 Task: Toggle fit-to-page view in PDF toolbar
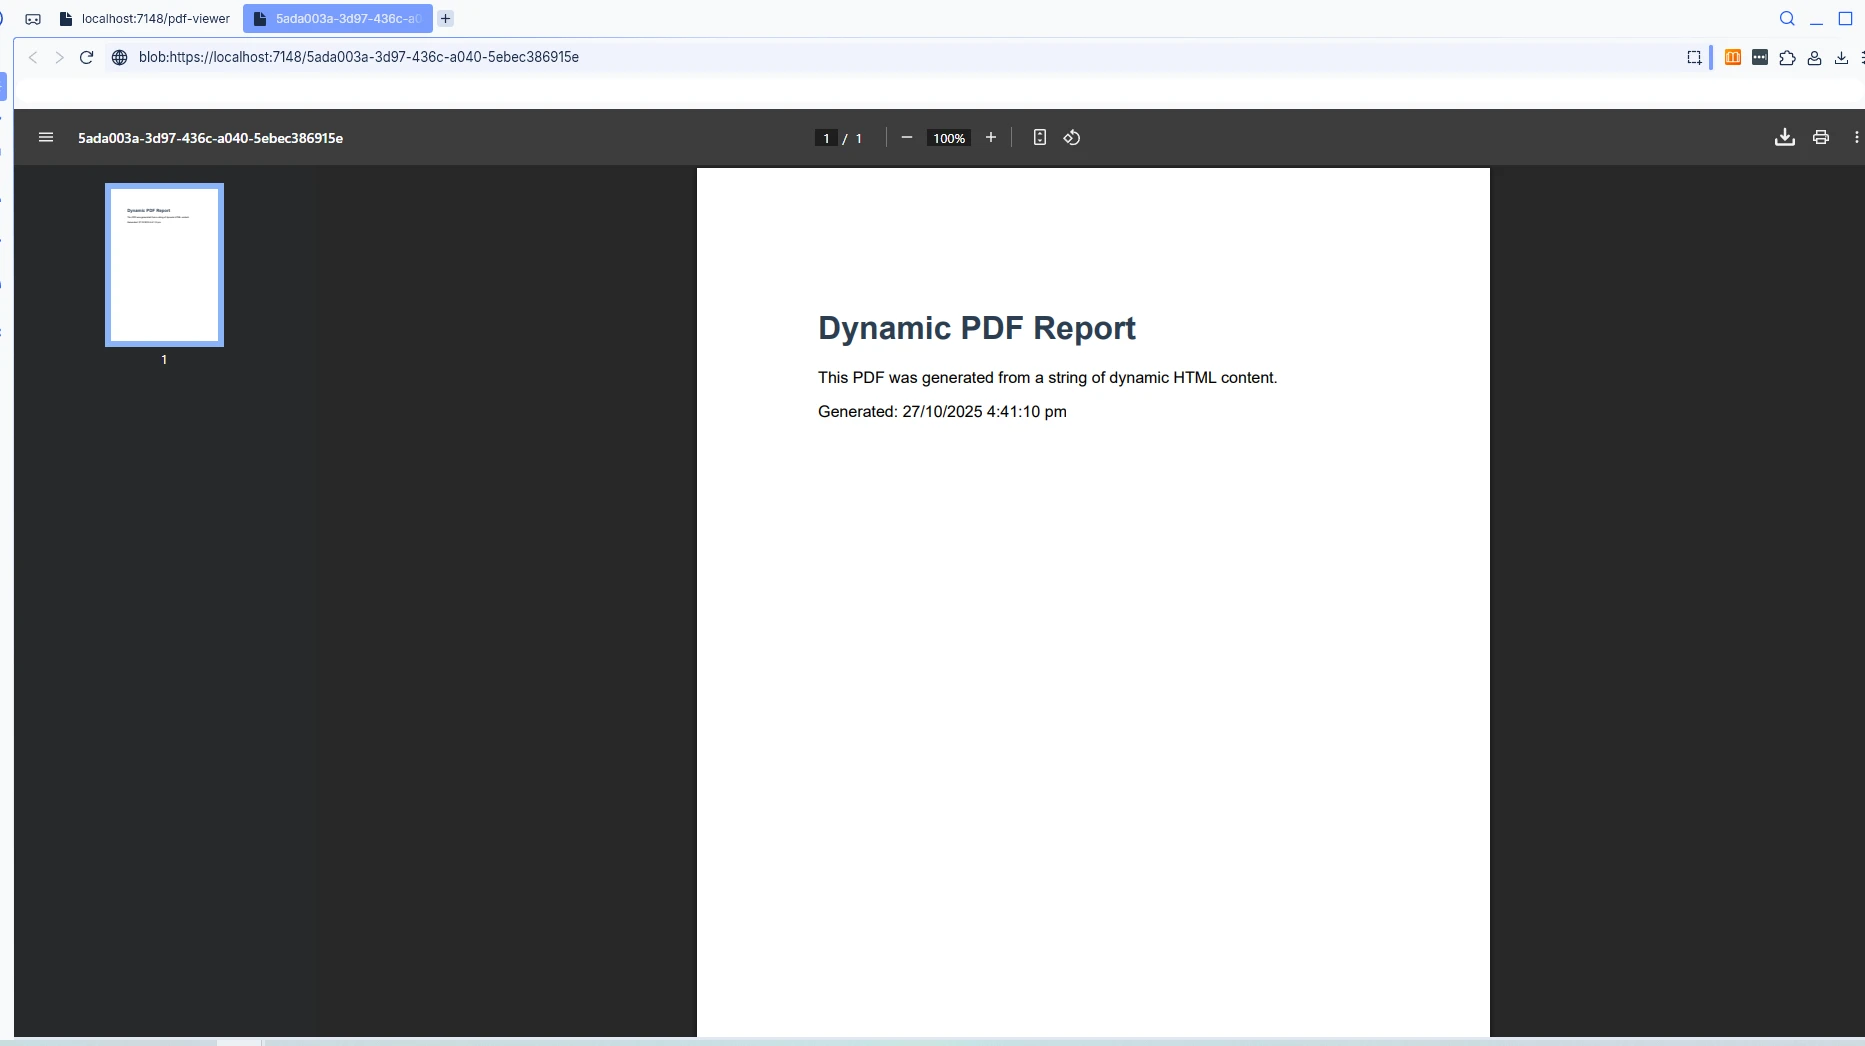coord(1039,137)
